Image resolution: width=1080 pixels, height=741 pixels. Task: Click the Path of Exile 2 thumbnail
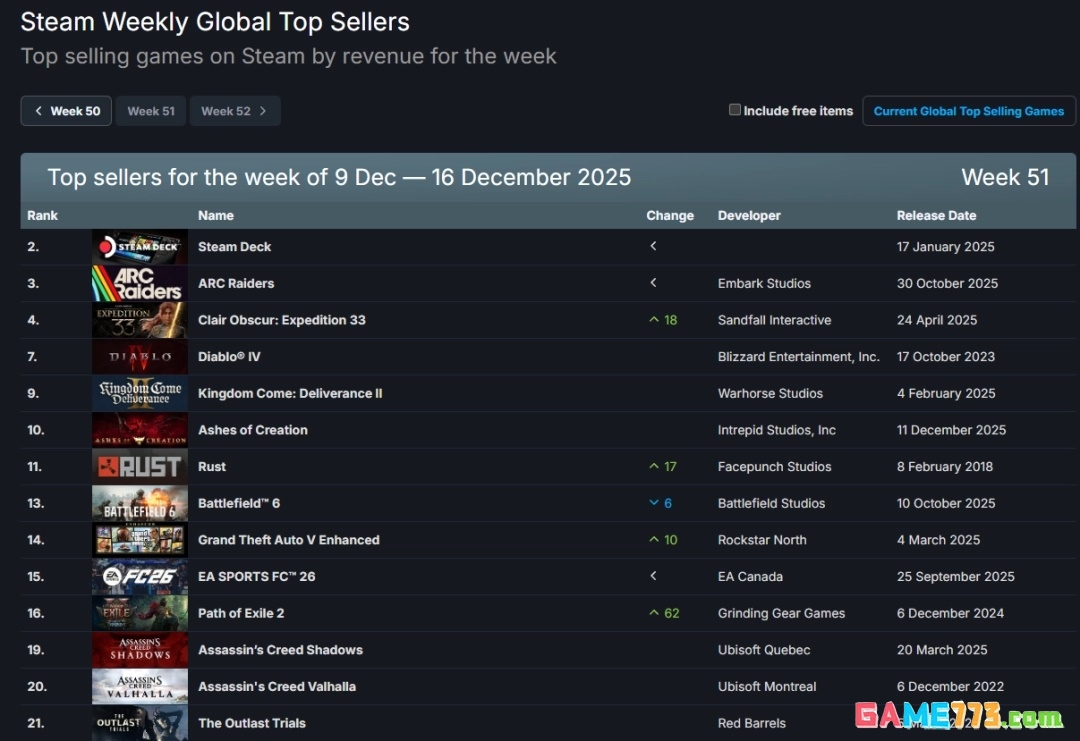pyautogui.click(x=139, y=614)
